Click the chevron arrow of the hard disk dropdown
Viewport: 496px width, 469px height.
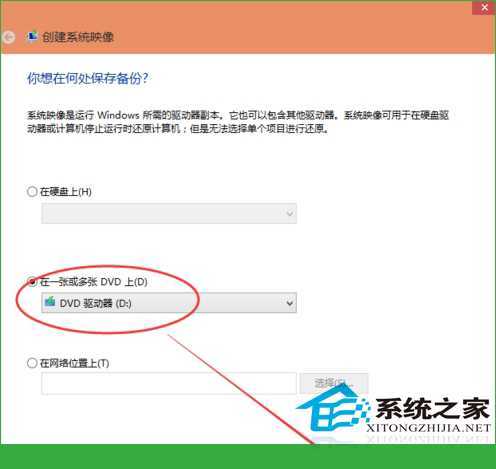[290, 213]
